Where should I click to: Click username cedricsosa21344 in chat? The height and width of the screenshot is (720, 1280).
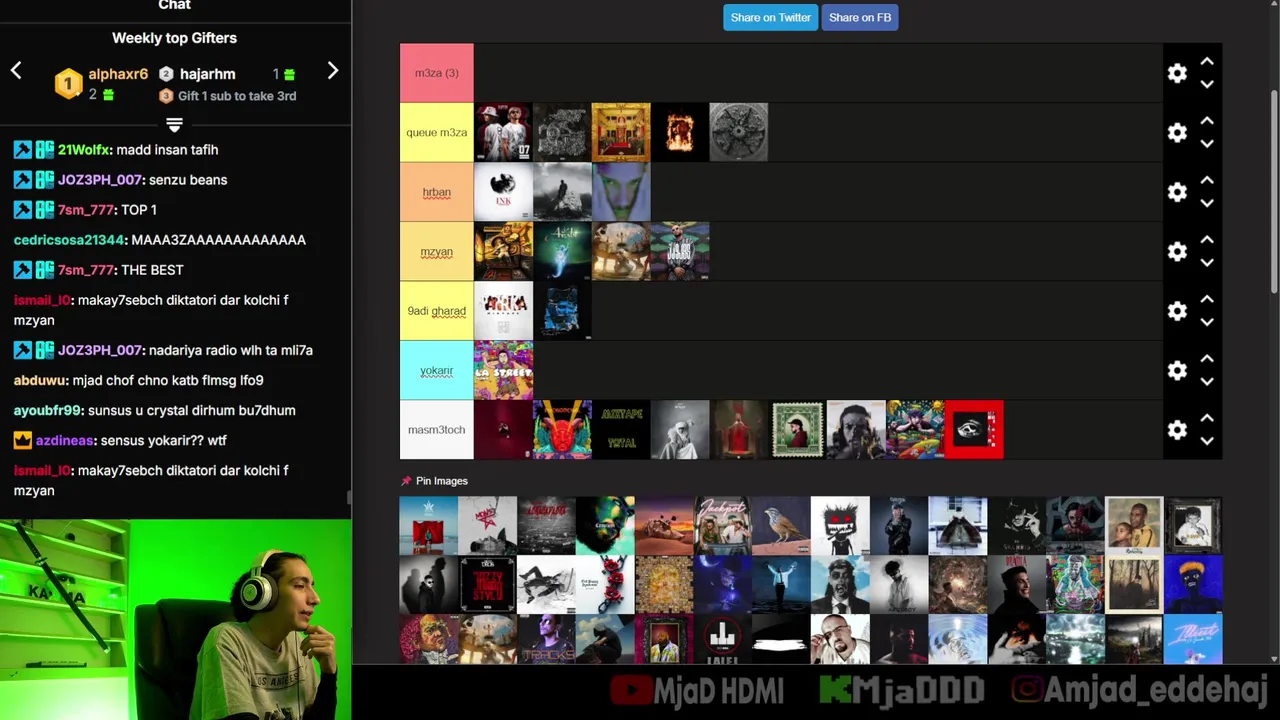[x=69, y=240]
